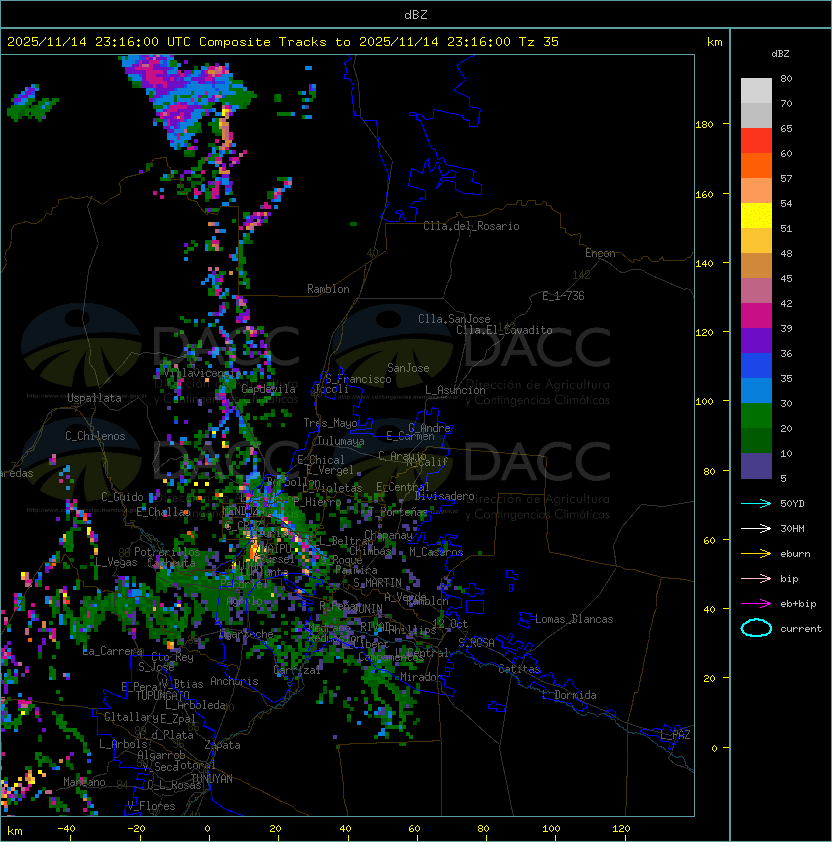
Task: Click the L_Asuncion place label
Action: pyautogui.click(x=455, y=390)
